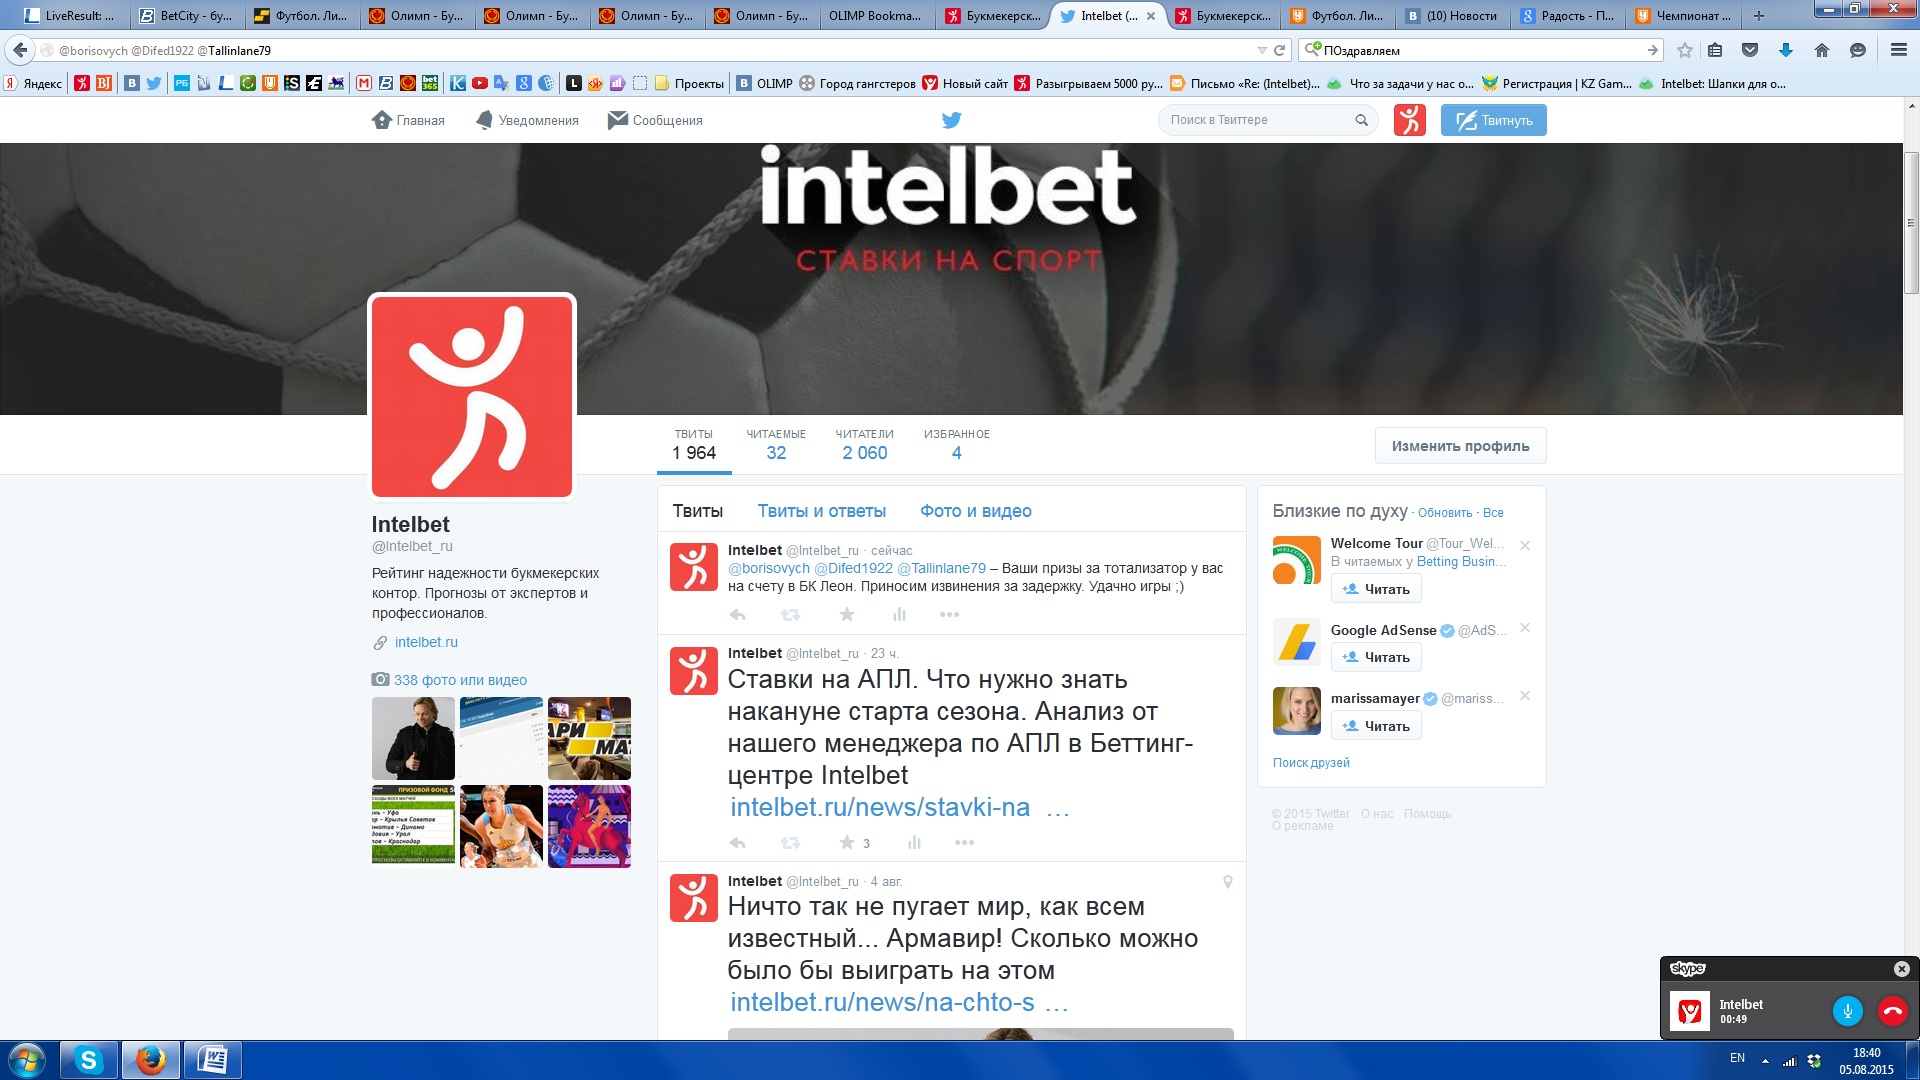
Task: Mute microphone in Skype call popup
Action: 1847,1011
